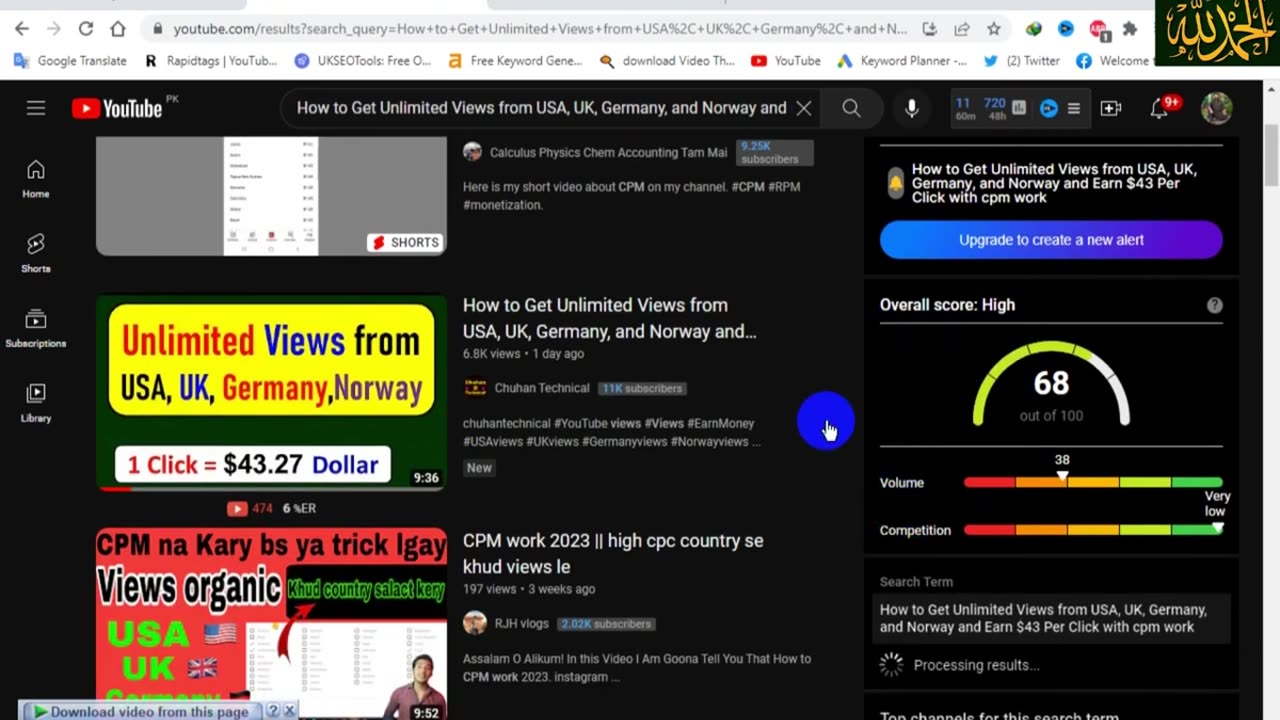Screen dimensions: 1280x720
Task: Open download Video Thumbnail bookmark
Action: (x=667, y=61)
